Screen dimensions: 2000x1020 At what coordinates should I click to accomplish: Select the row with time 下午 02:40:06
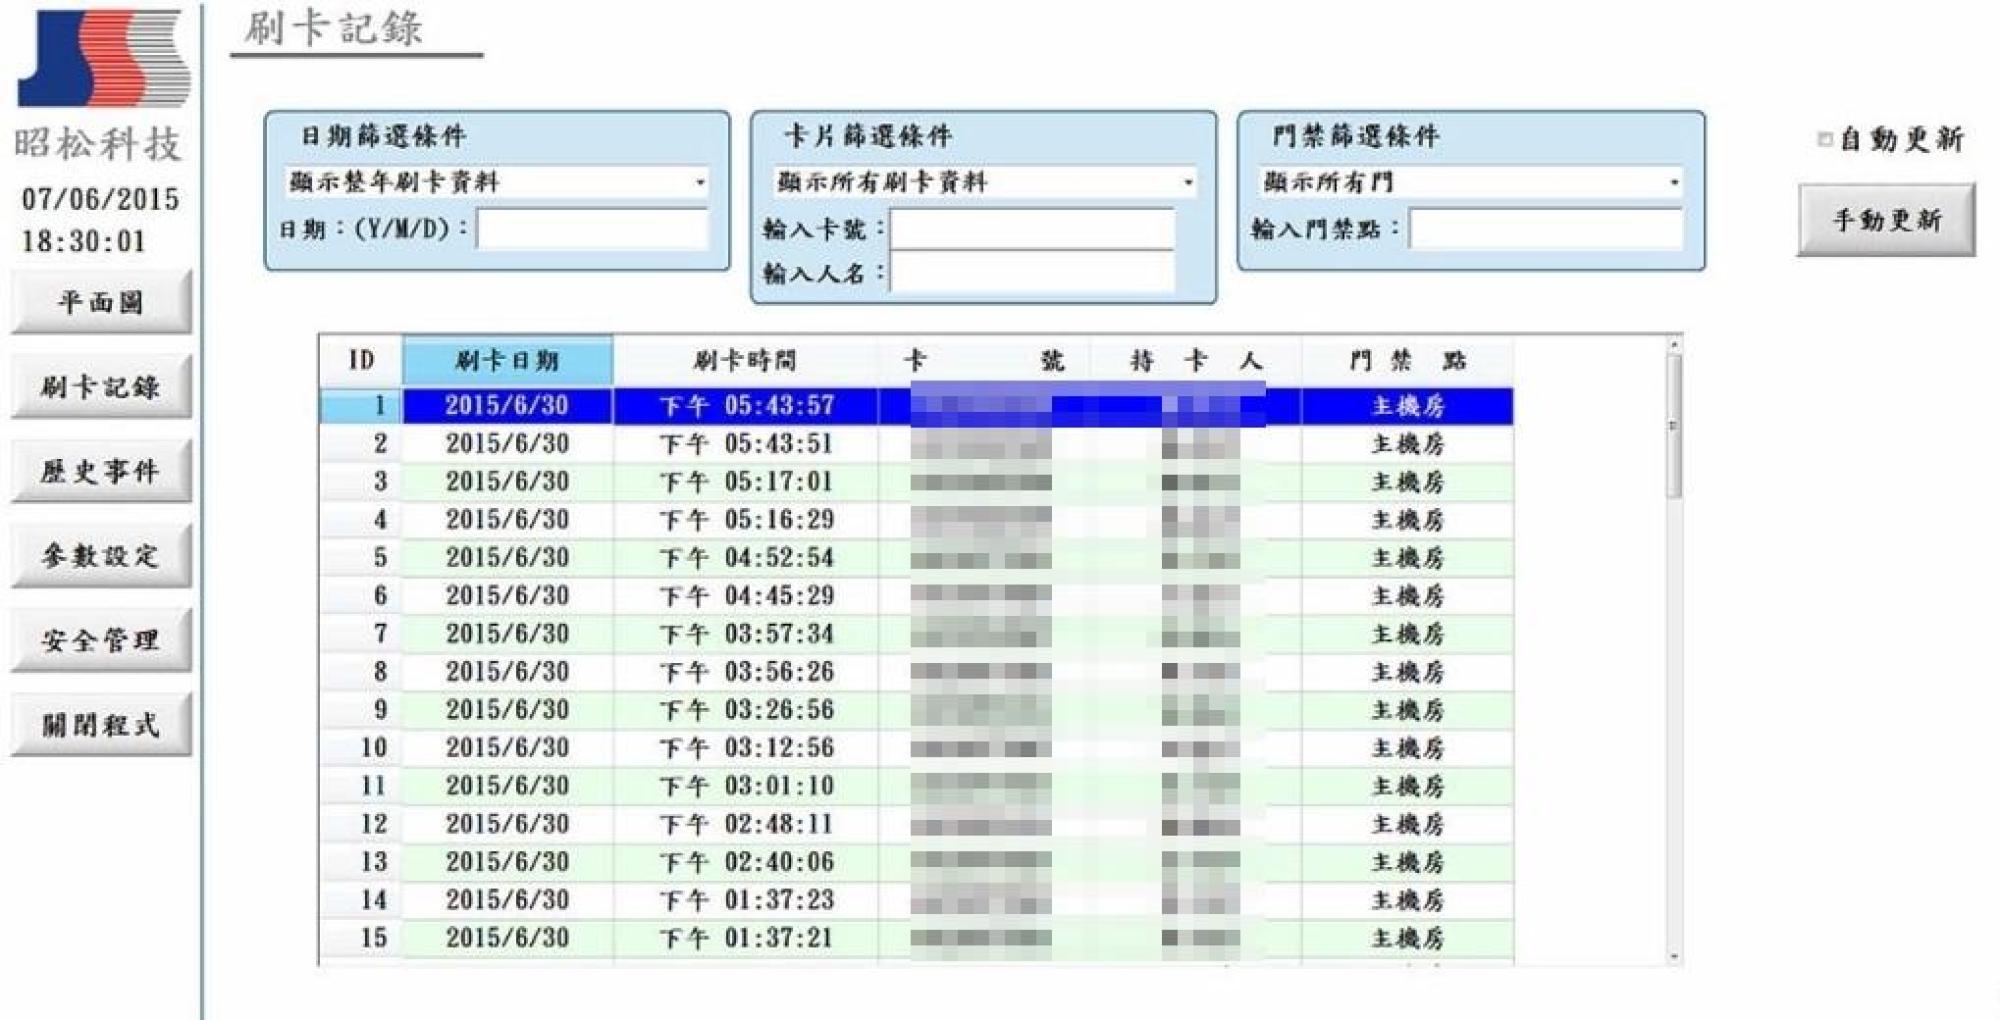tap(917, 862)
